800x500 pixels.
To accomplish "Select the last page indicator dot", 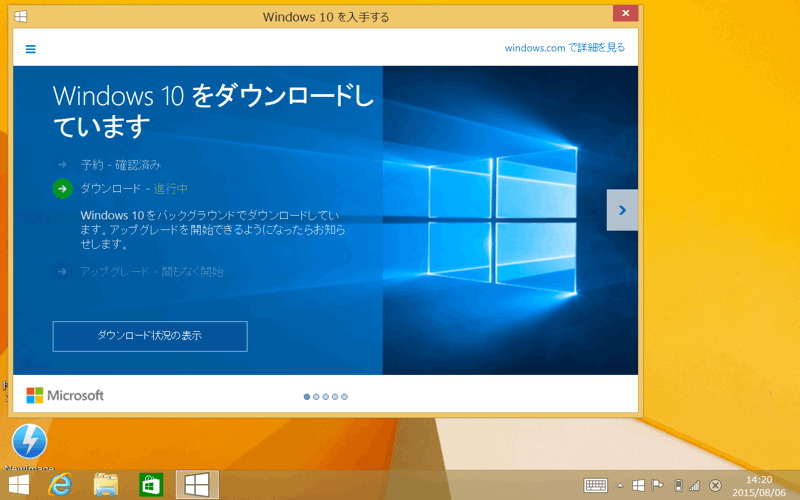I will (x=344, y=397).
